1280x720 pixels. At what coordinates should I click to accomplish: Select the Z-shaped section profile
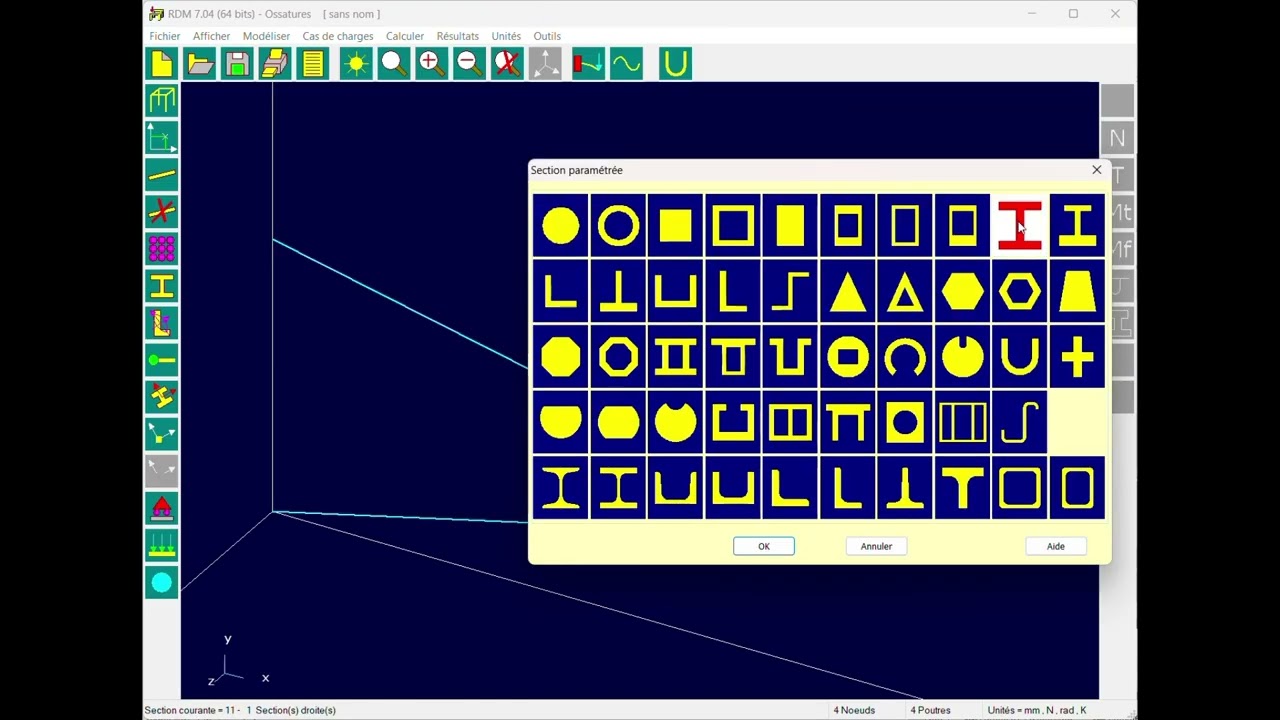[x=790, y=292]
